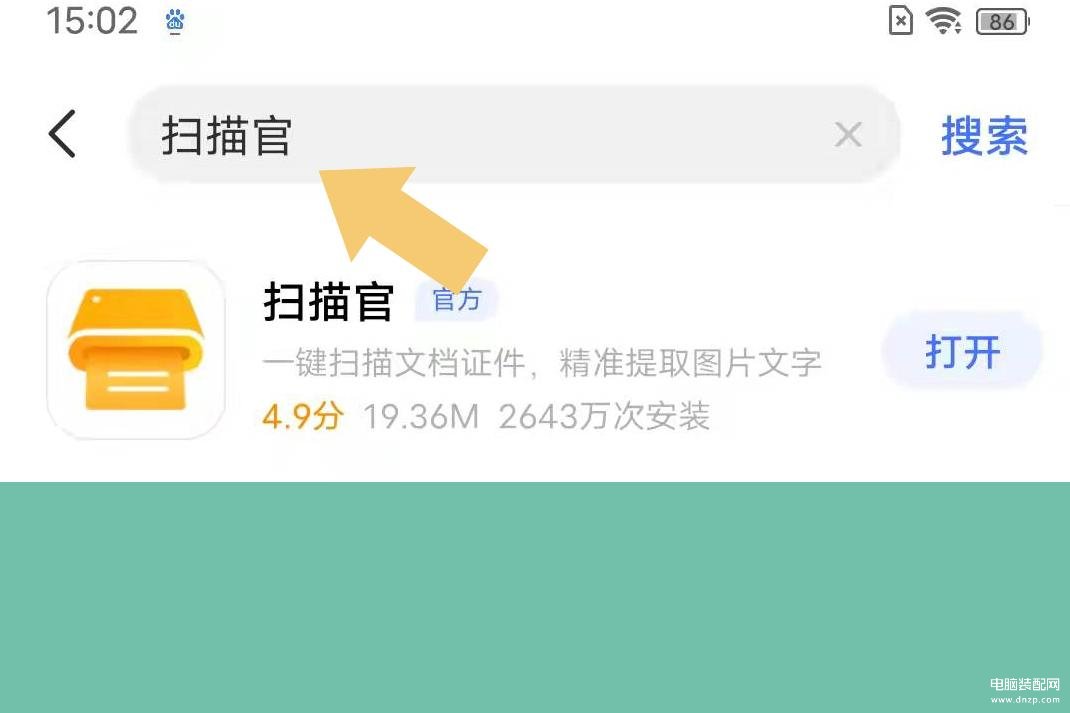1070x713 pixels.
Task: Open the orange 扫描官 scanner app icon
Action: pos(136,349)
